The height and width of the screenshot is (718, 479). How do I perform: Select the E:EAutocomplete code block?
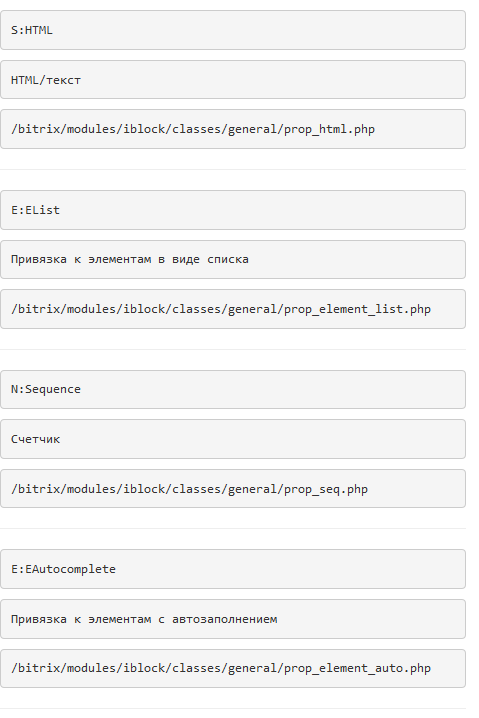[233, 569]
